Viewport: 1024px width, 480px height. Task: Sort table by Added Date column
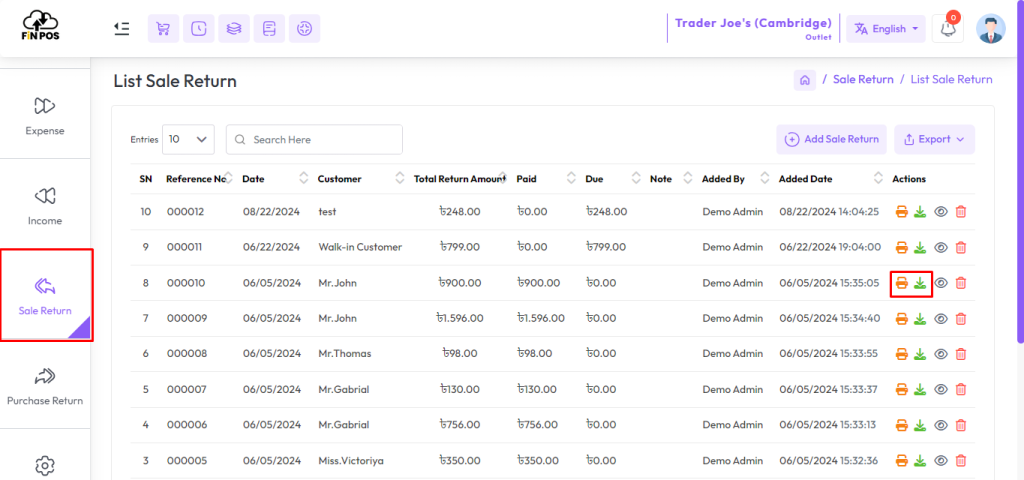pos(879,178)
